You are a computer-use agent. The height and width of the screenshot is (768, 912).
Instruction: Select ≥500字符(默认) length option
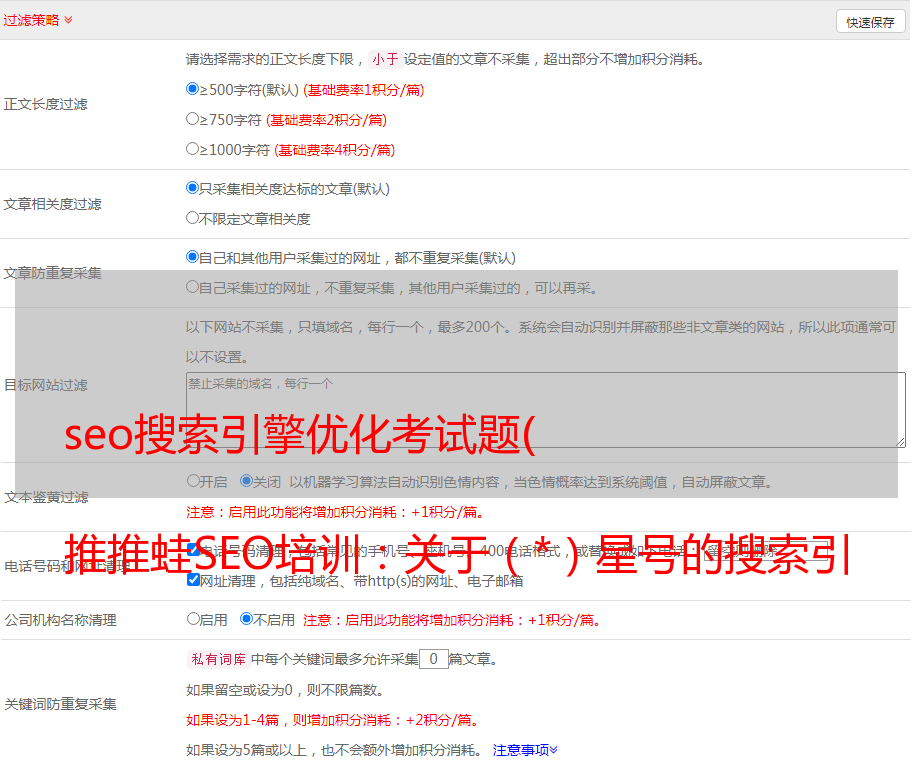pos(193,88)
